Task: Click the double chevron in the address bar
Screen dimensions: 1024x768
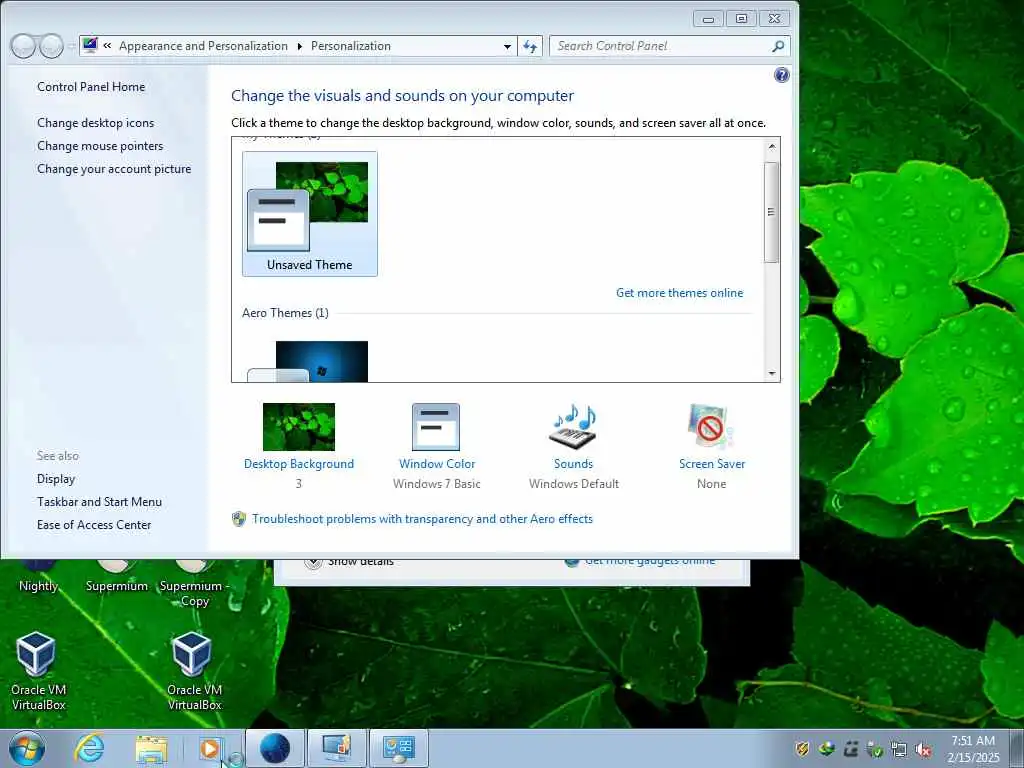Action: [x=107, y=46]
